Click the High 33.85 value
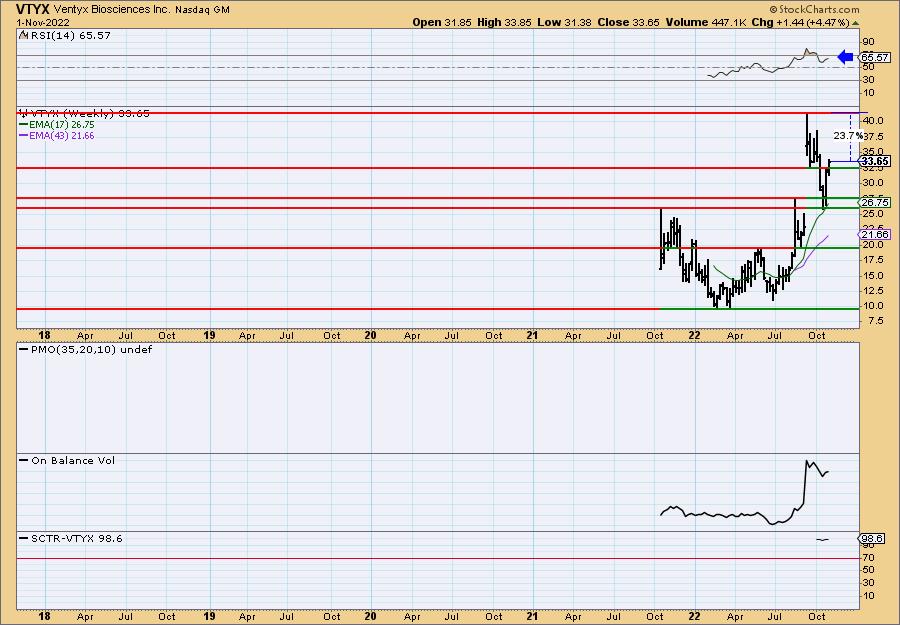Screen dimensions: 900x625 (505, 22)
